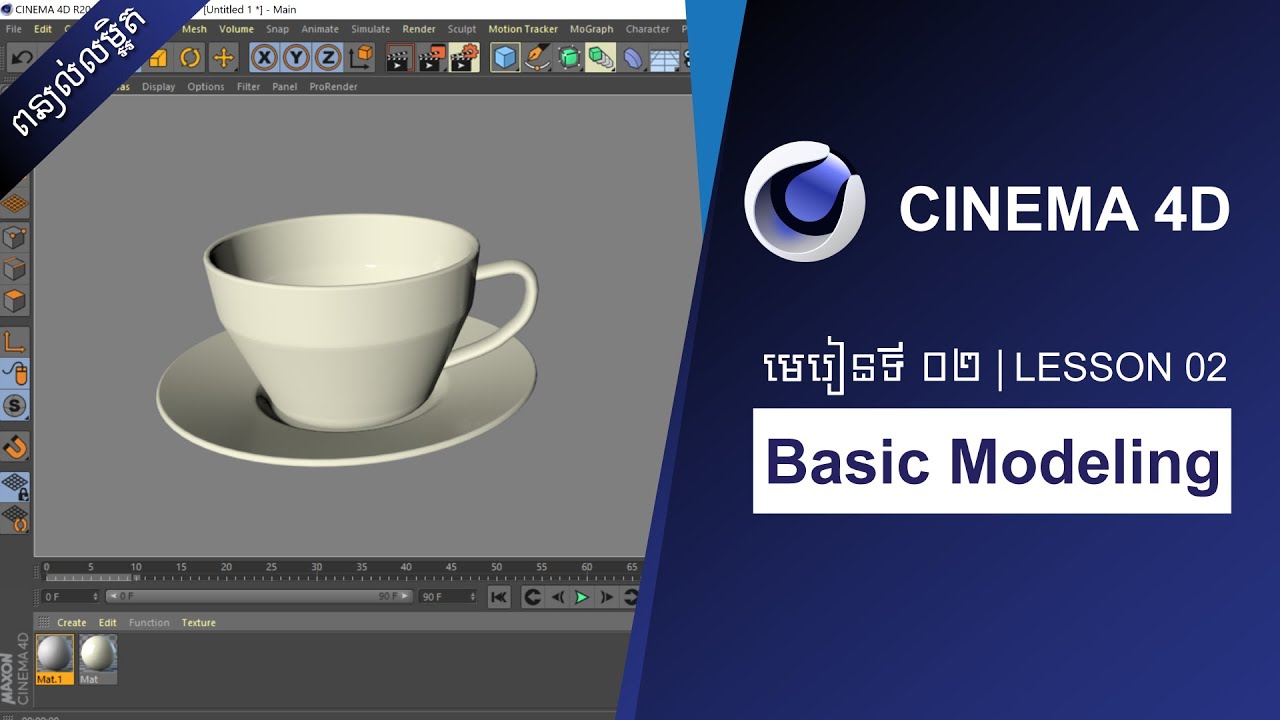Click the 90 F end frame field
Viewport: 1280px width, 720px height.
(x=448, y=596)
